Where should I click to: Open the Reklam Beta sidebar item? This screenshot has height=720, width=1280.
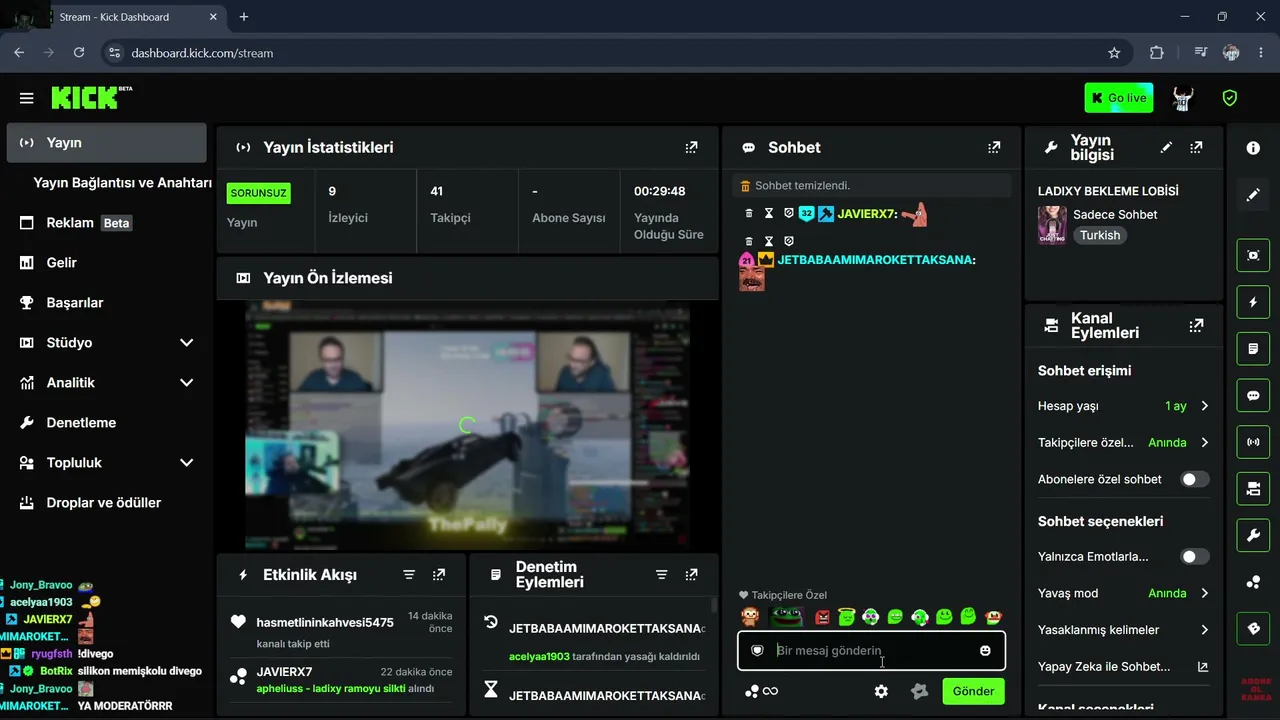pos(106,223)
